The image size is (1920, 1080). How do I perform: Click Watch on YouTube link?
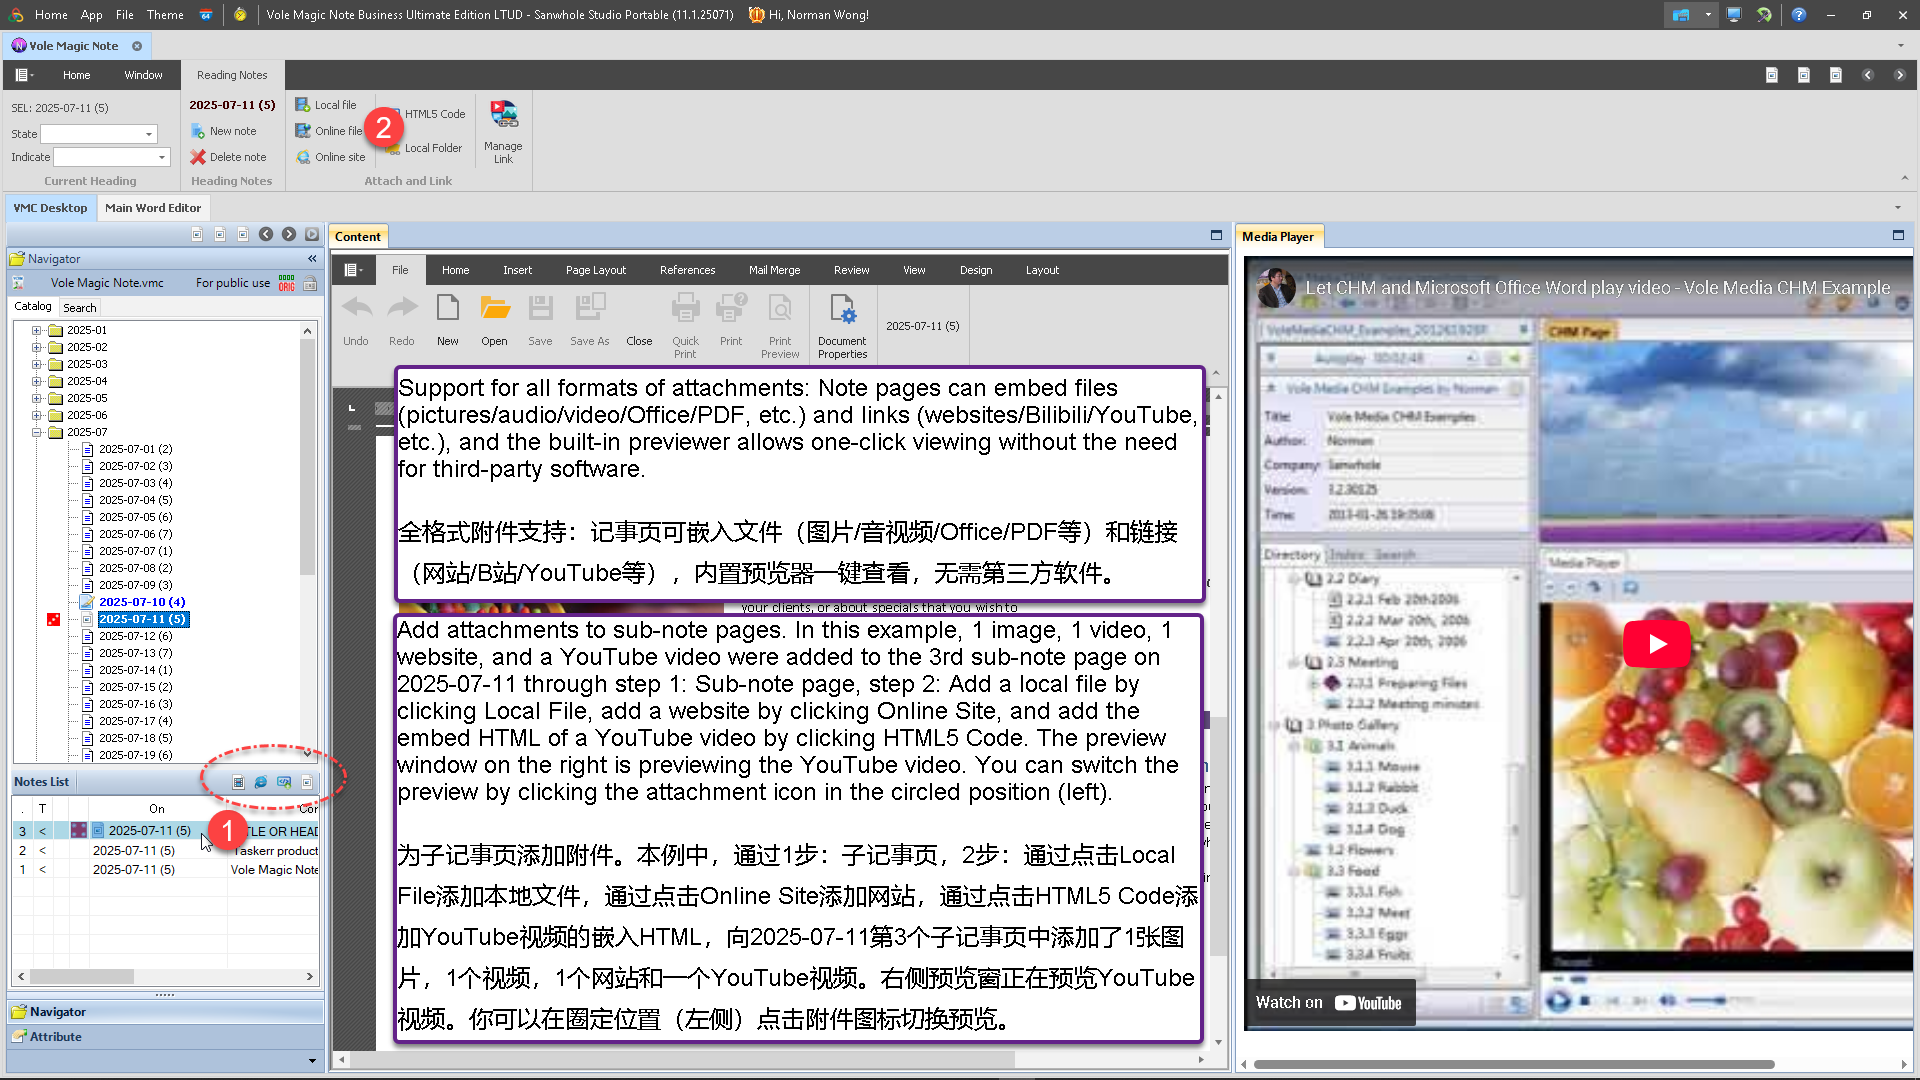coord(1329,1003)
